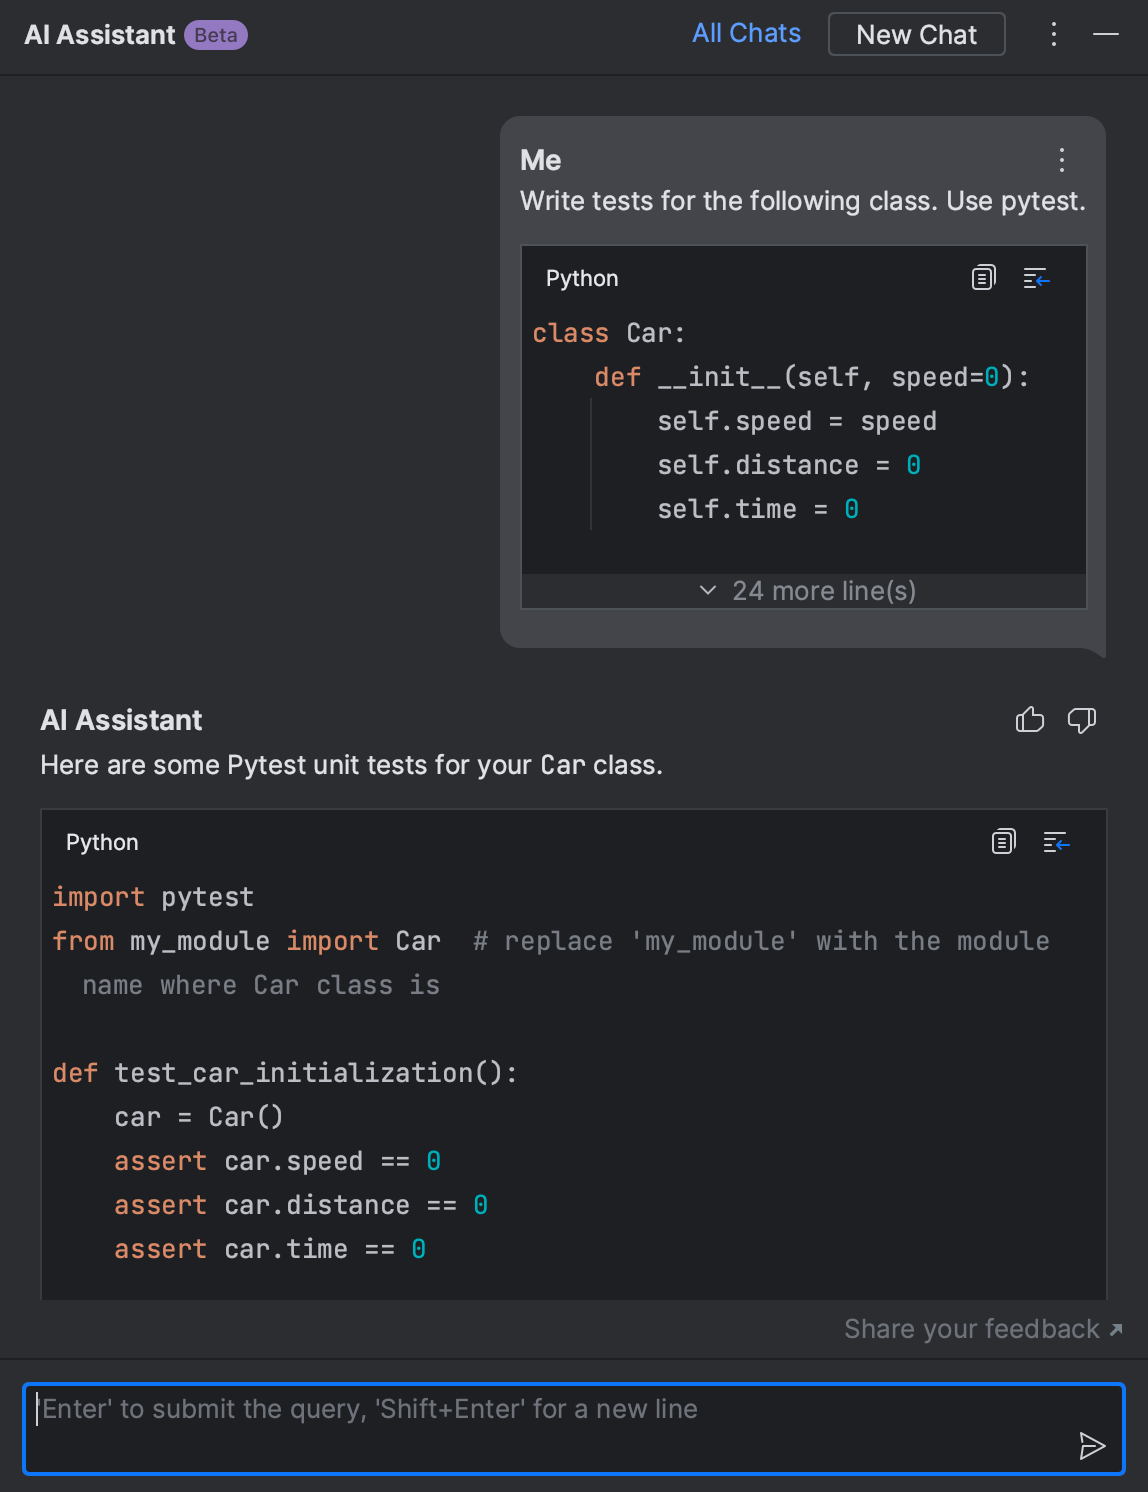Image resolution: width=1148 pixels, height=1492 pixels.
Task: Insert Car class snippet at caret
Action: (x=1036, y=278)
